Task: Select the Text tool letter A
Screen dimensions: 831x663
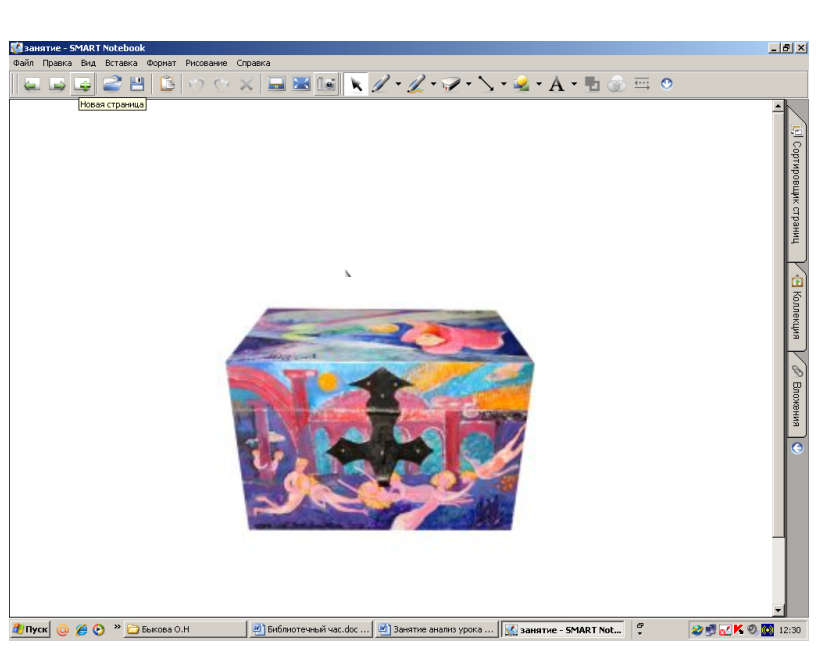Action: tap(556, 84)
